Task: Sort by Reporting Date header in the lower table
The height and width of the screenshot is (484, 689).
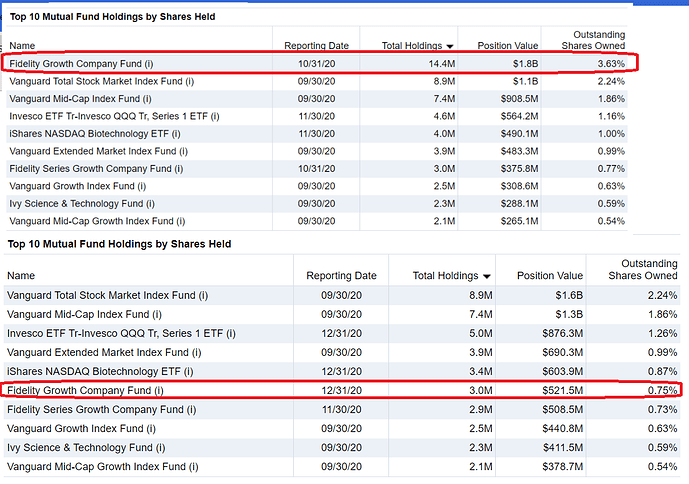Action: tap(341, 276)
